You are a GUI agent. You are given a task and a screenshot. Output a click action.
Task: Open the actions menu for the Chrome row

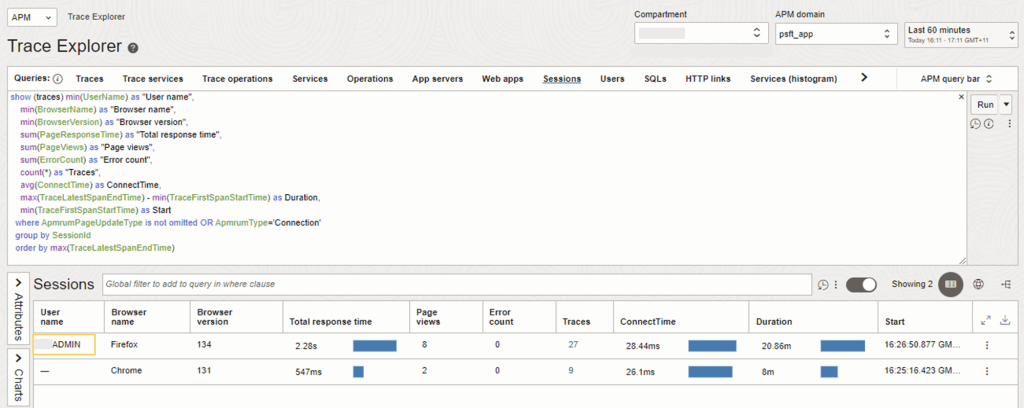[987, 371]
